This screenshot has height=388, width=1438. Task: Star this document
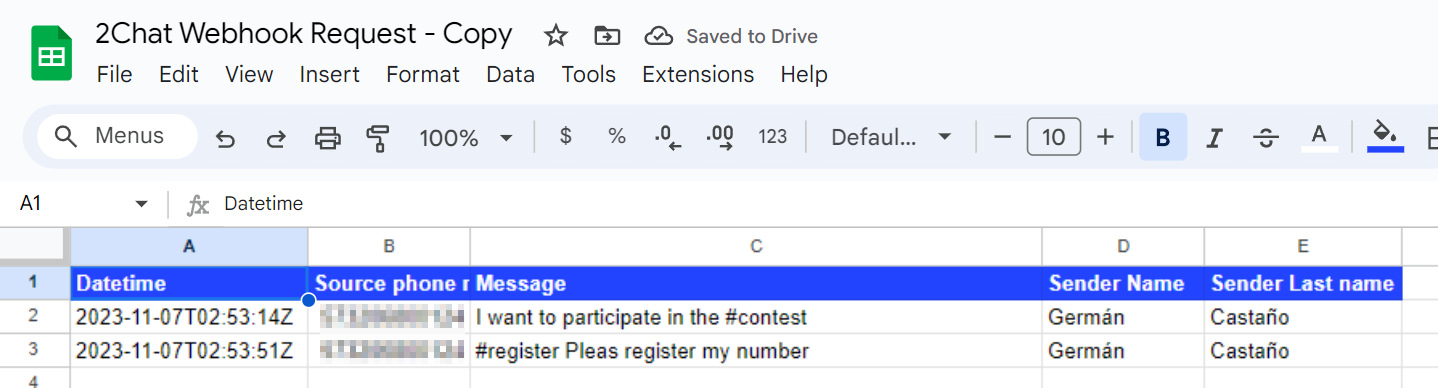point(556,36)
